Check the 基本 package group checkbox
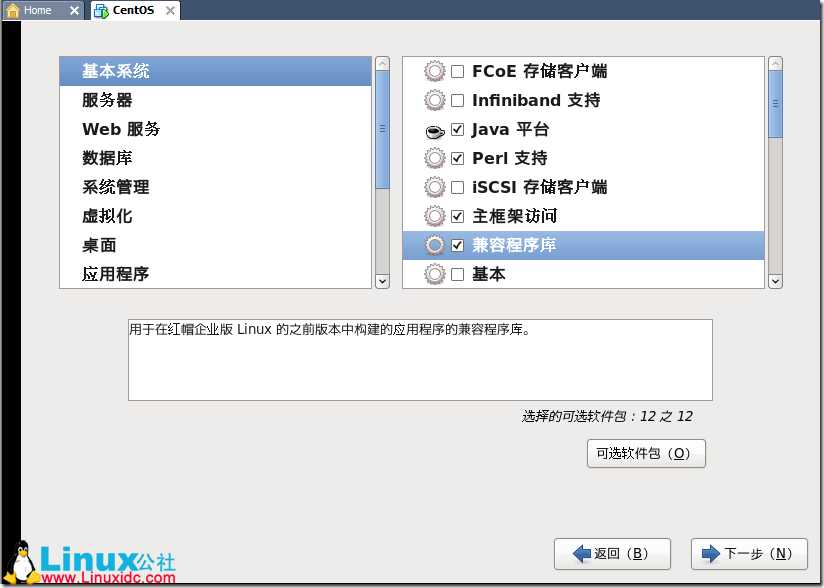This screenshot has height=588, width=824. [458, 274]
